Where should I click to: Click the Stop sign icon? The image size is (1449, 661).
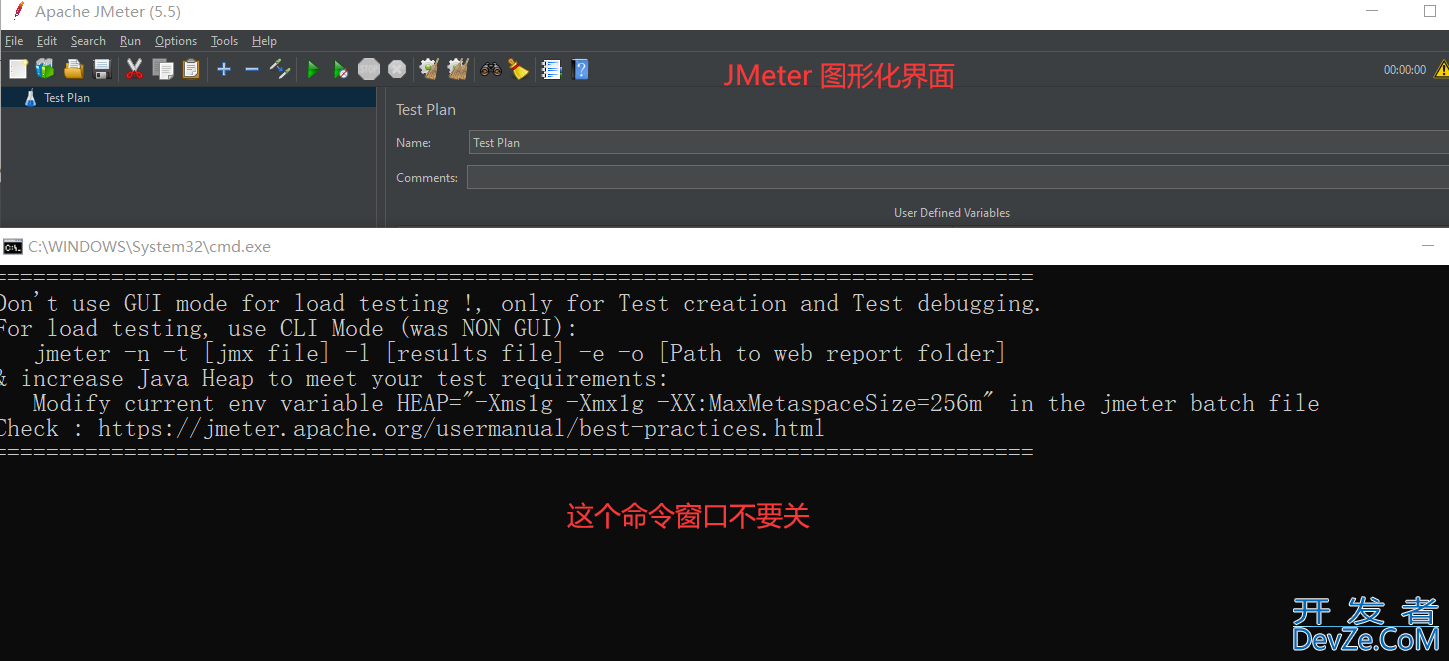pos(369,69)
